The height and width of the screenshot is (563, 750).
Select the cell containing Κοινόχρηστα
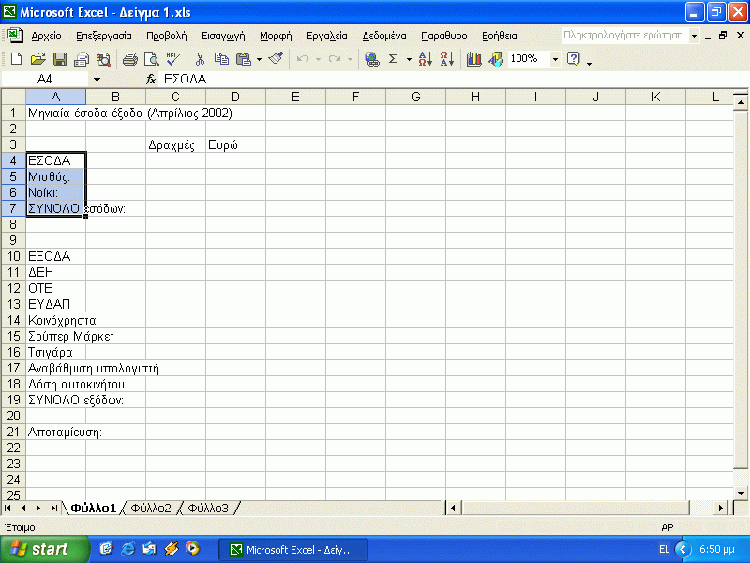[55, 320]
